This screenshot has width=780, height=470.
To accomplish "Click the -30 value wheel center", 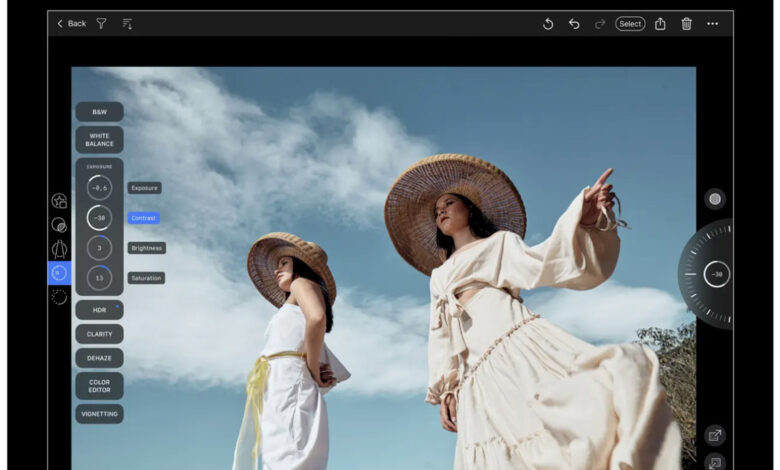I will (x=716, y=274).
